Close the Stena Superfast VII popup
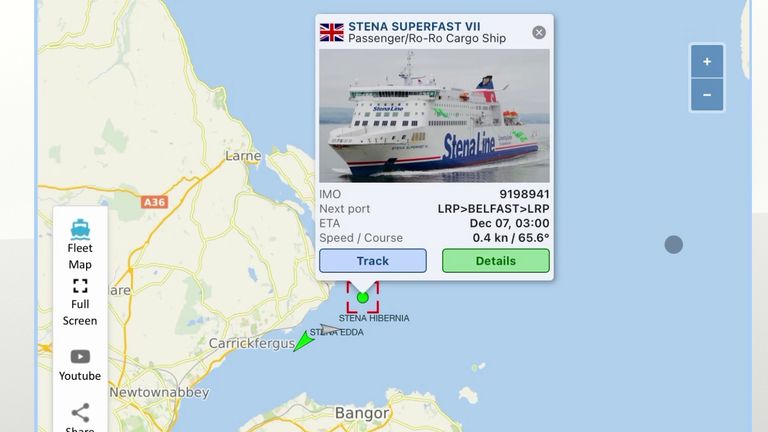768x432 pixels. pyautogui.click(x=539, y=32)
